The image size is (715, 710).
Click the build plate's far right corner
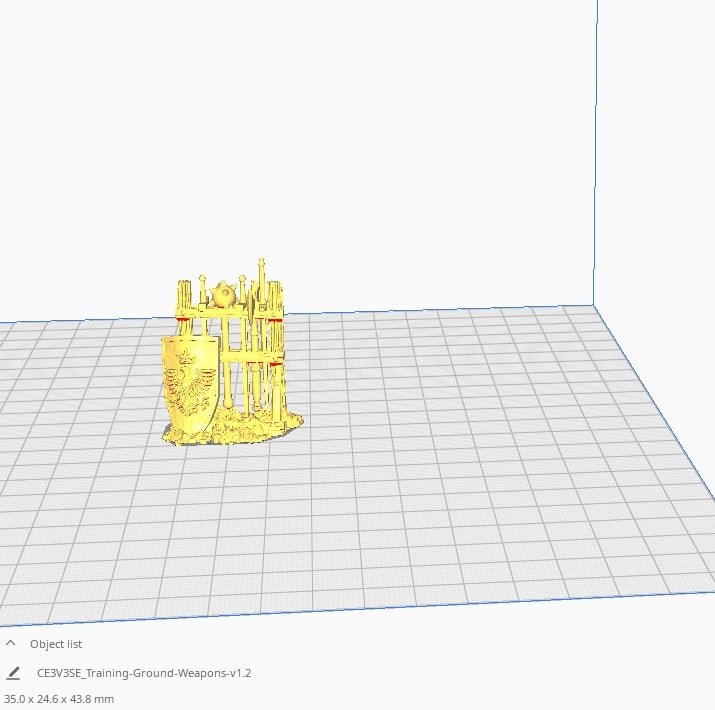597,305
